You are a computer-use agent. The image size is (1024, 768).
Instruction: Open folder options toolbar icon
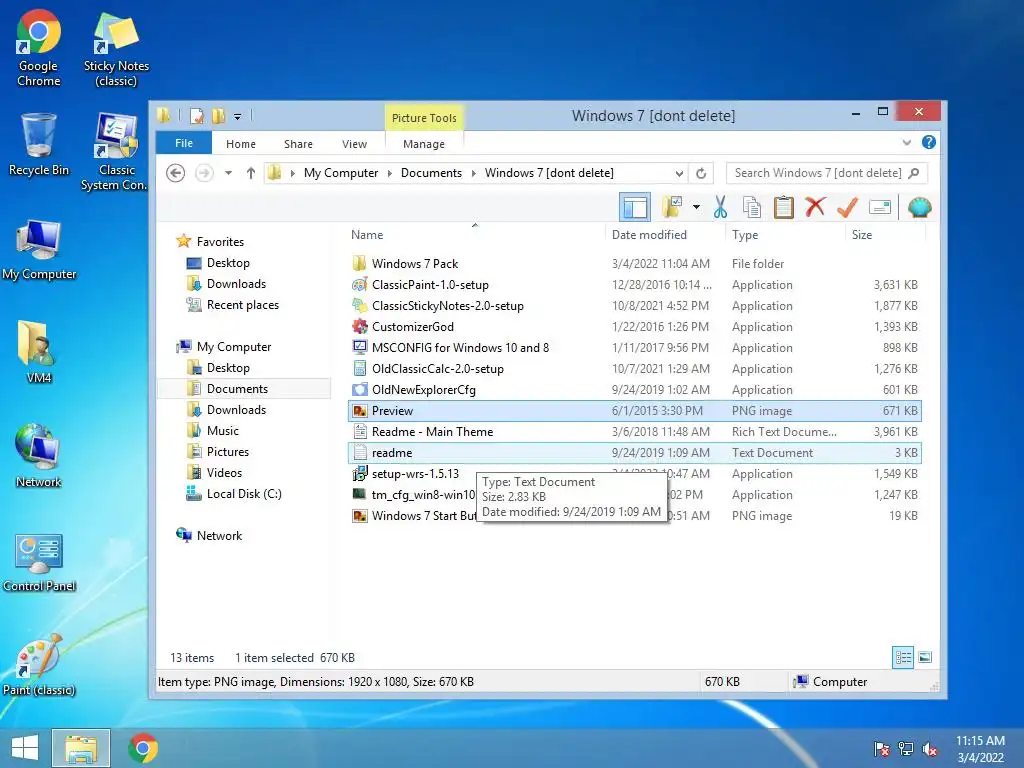671,208
